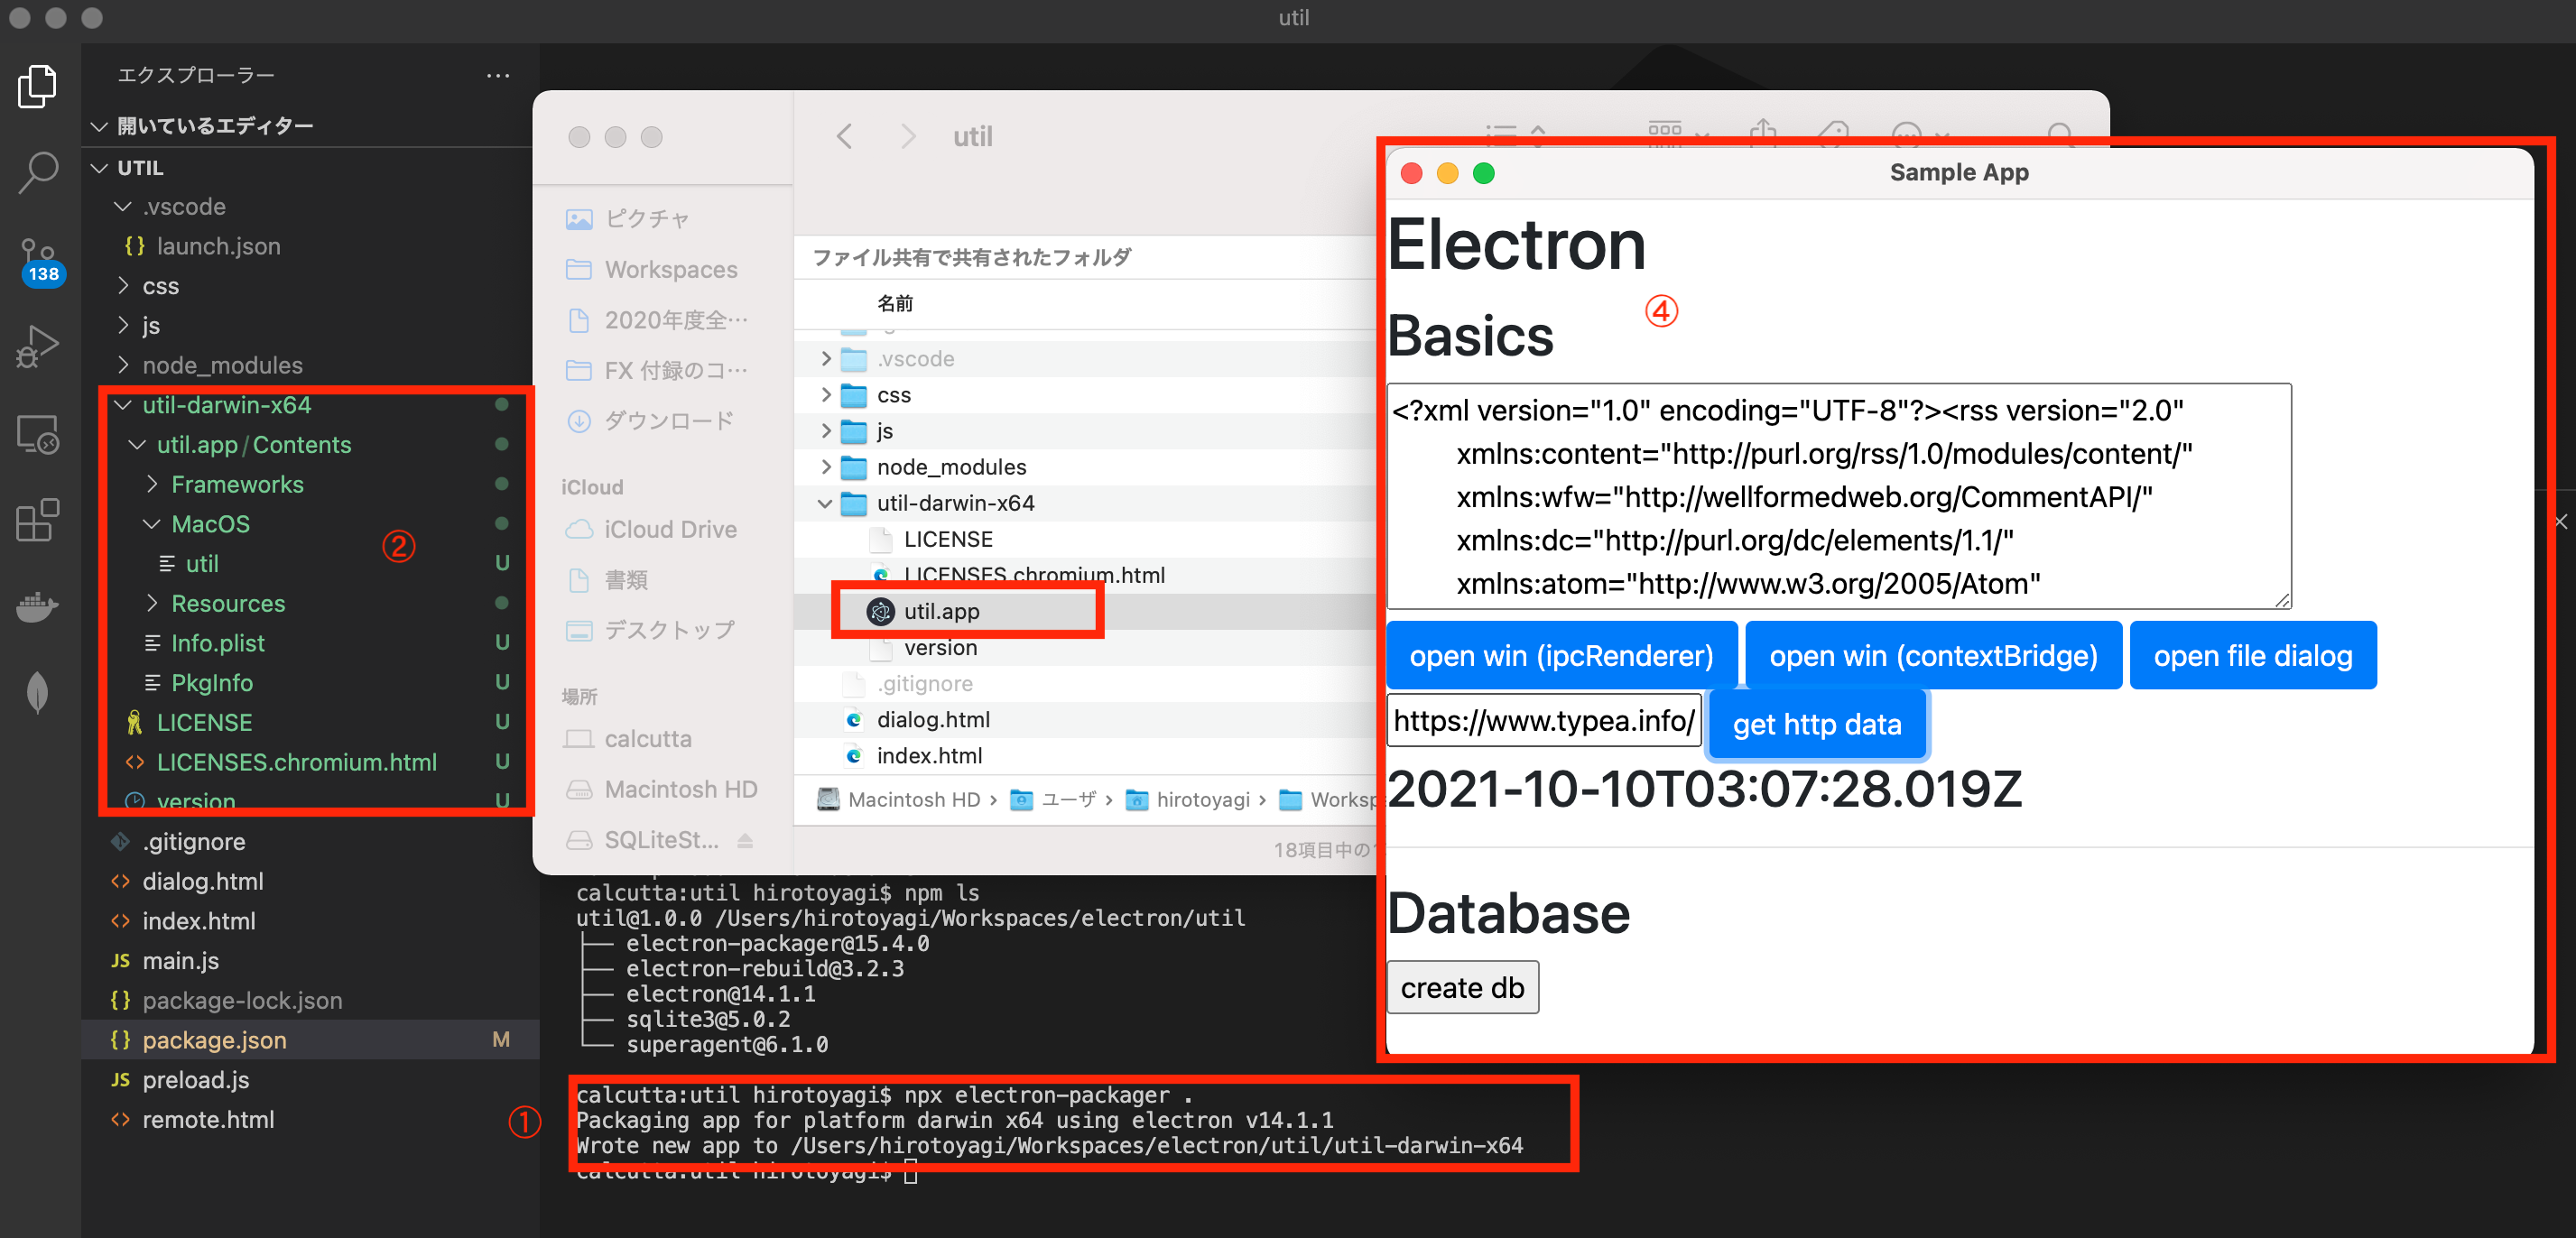Open the Docker view icon
Screen dimensions: 2576x1238
pyautogui.click(x=38, y=606)
